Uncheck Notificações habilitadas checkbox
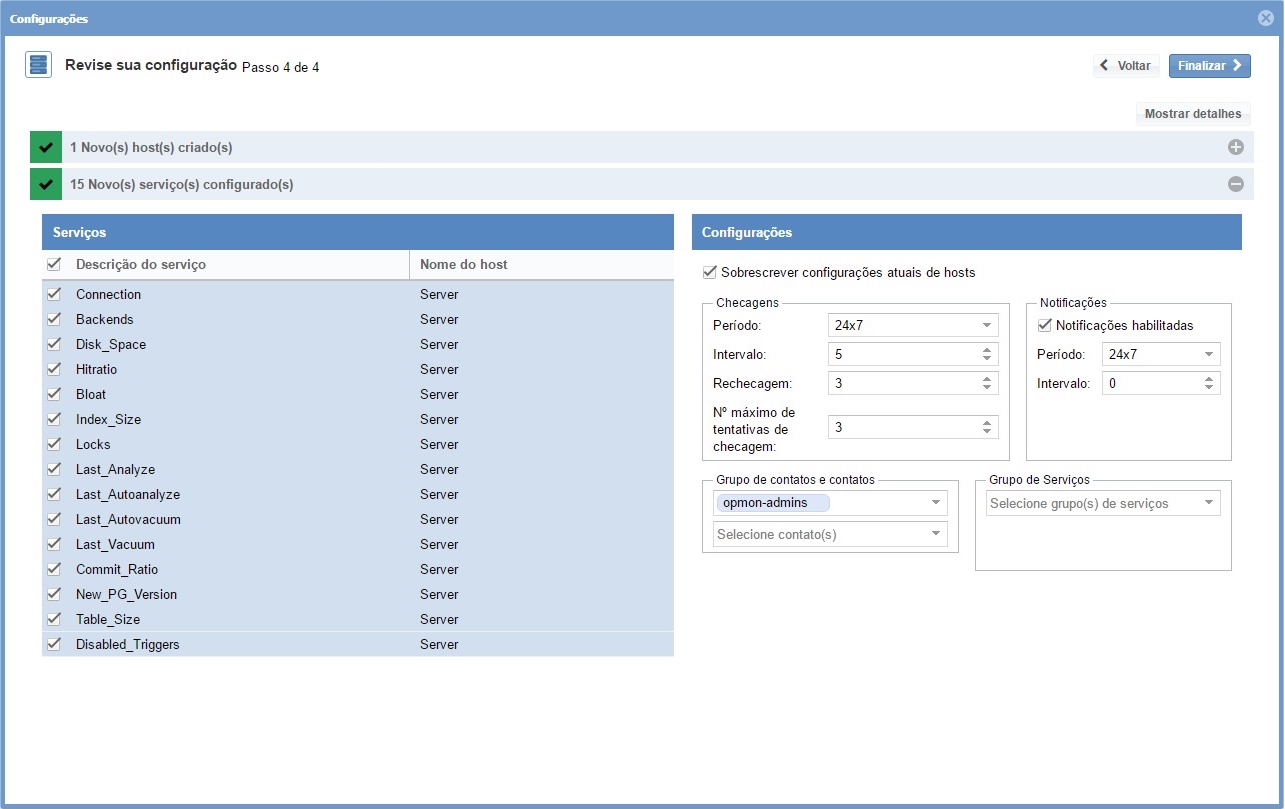 [1045, 325]
